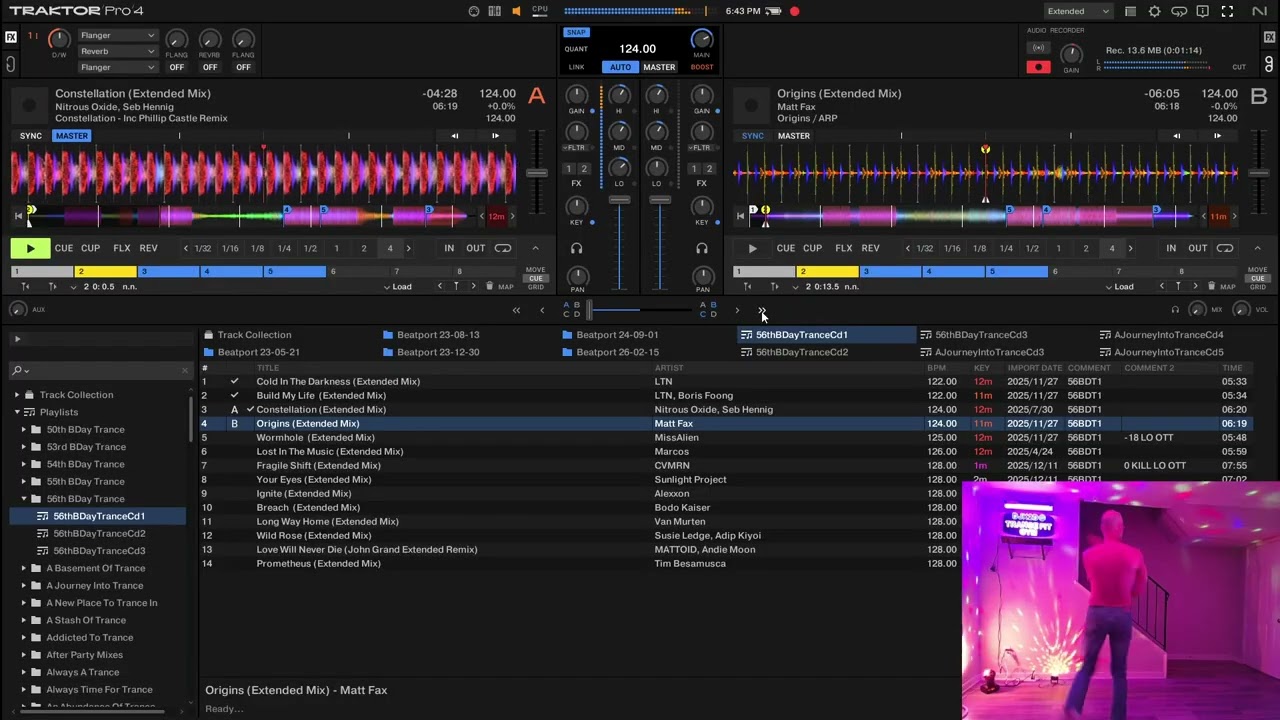Delete the cue point on deck A
Image resolution: width=1280 pixels, height=720 pixels.
(489, 286)
